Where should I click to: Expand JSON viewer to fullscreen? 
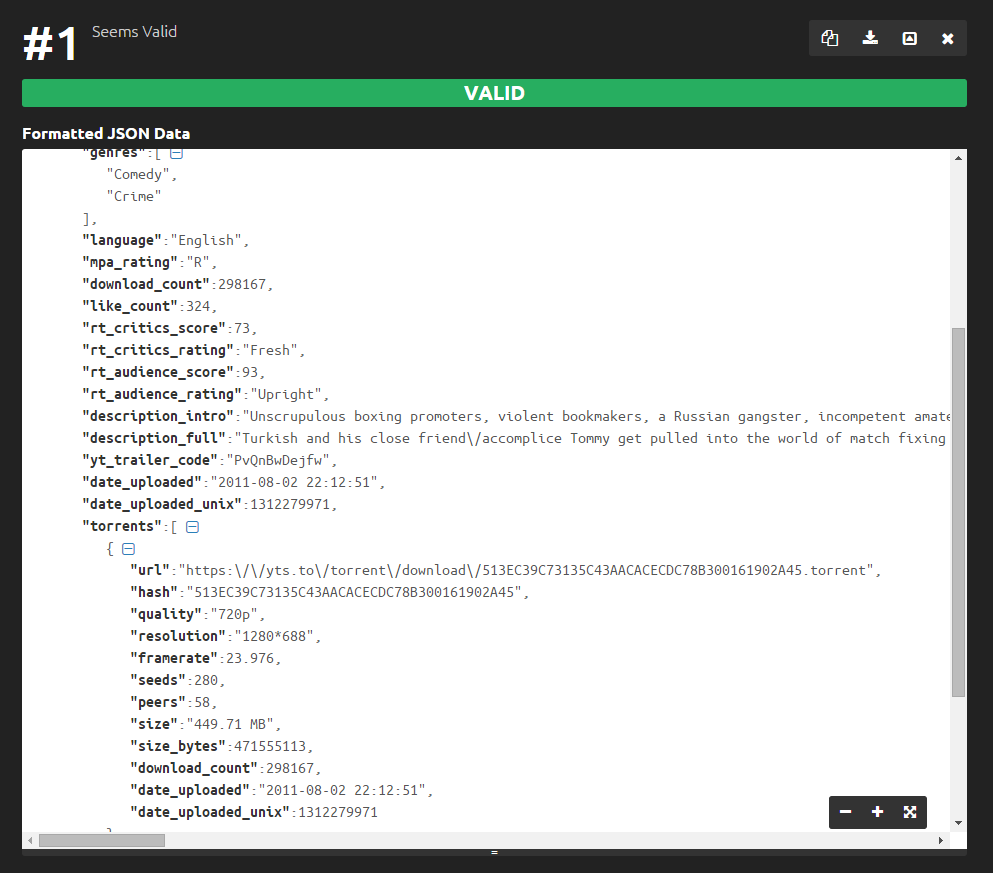coord(910,812)
